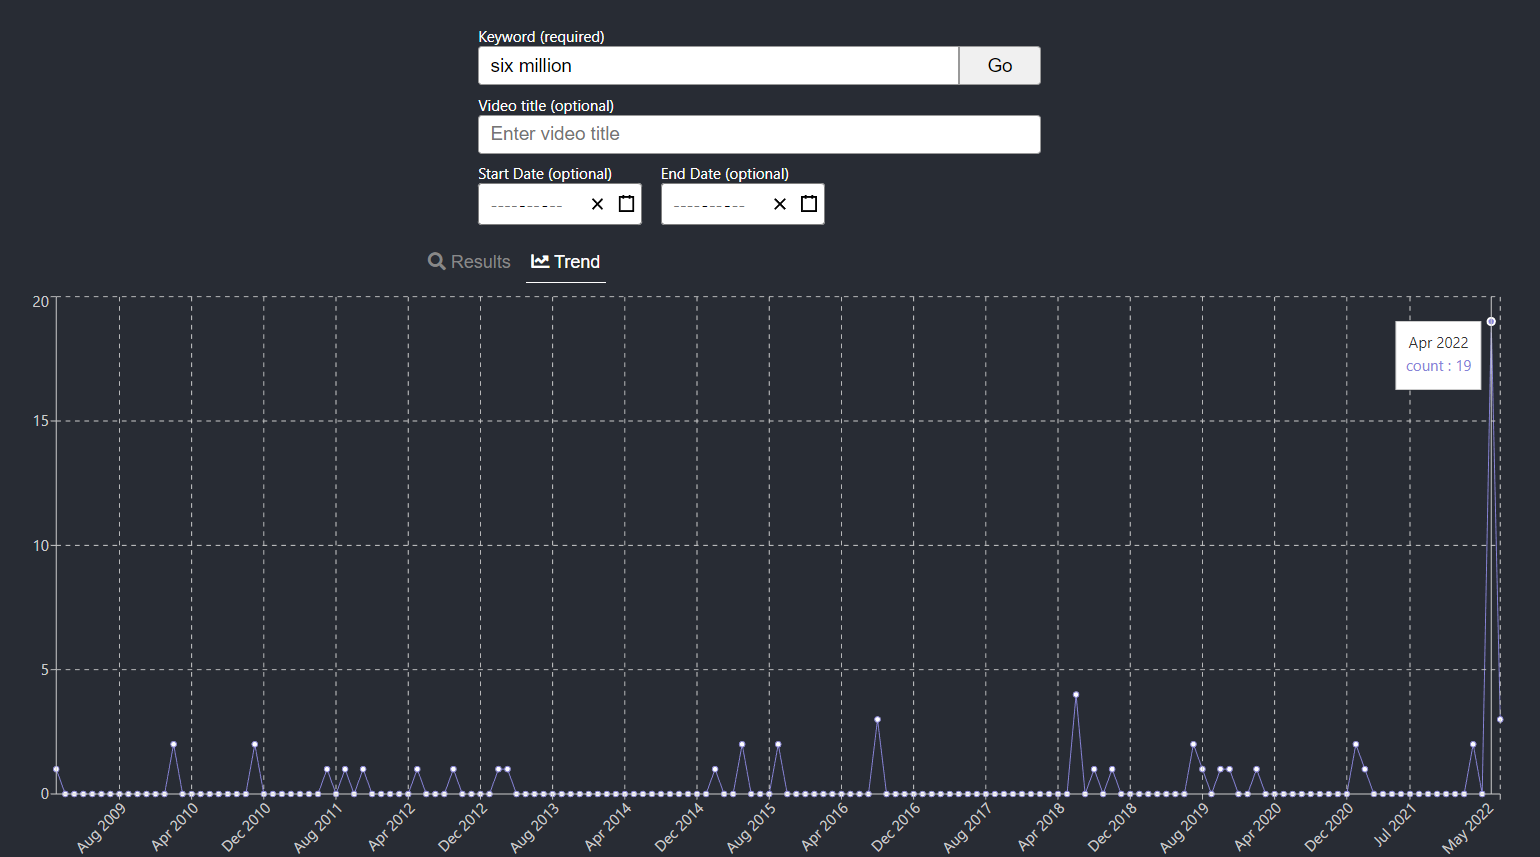
Task: Click the Apr 2022 tooltip box
Action: coord(1438,355)
